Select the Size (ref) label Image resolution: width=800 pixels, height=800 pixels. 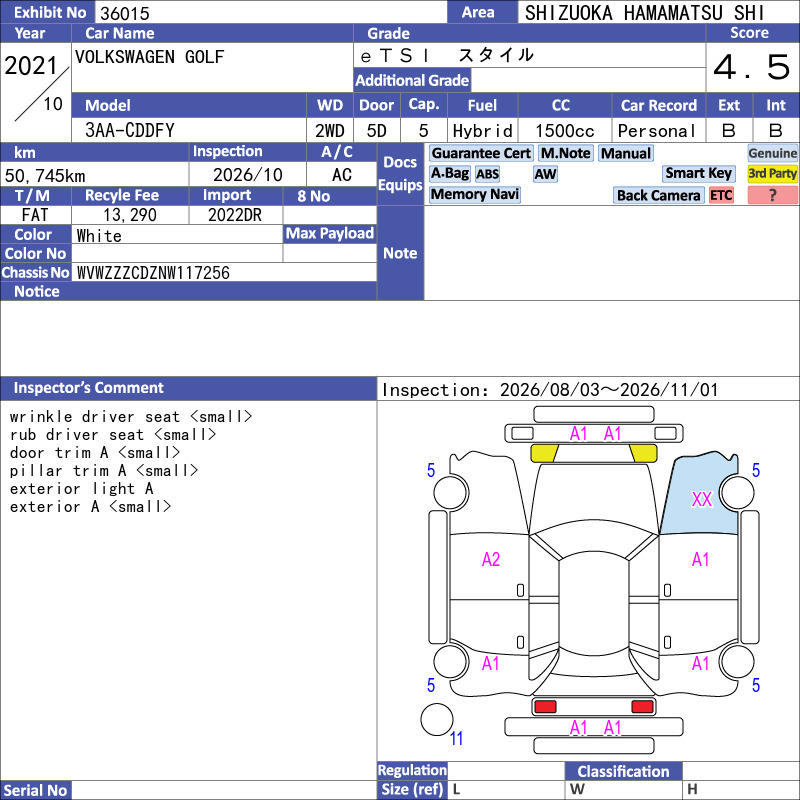[x=412, y=789]
